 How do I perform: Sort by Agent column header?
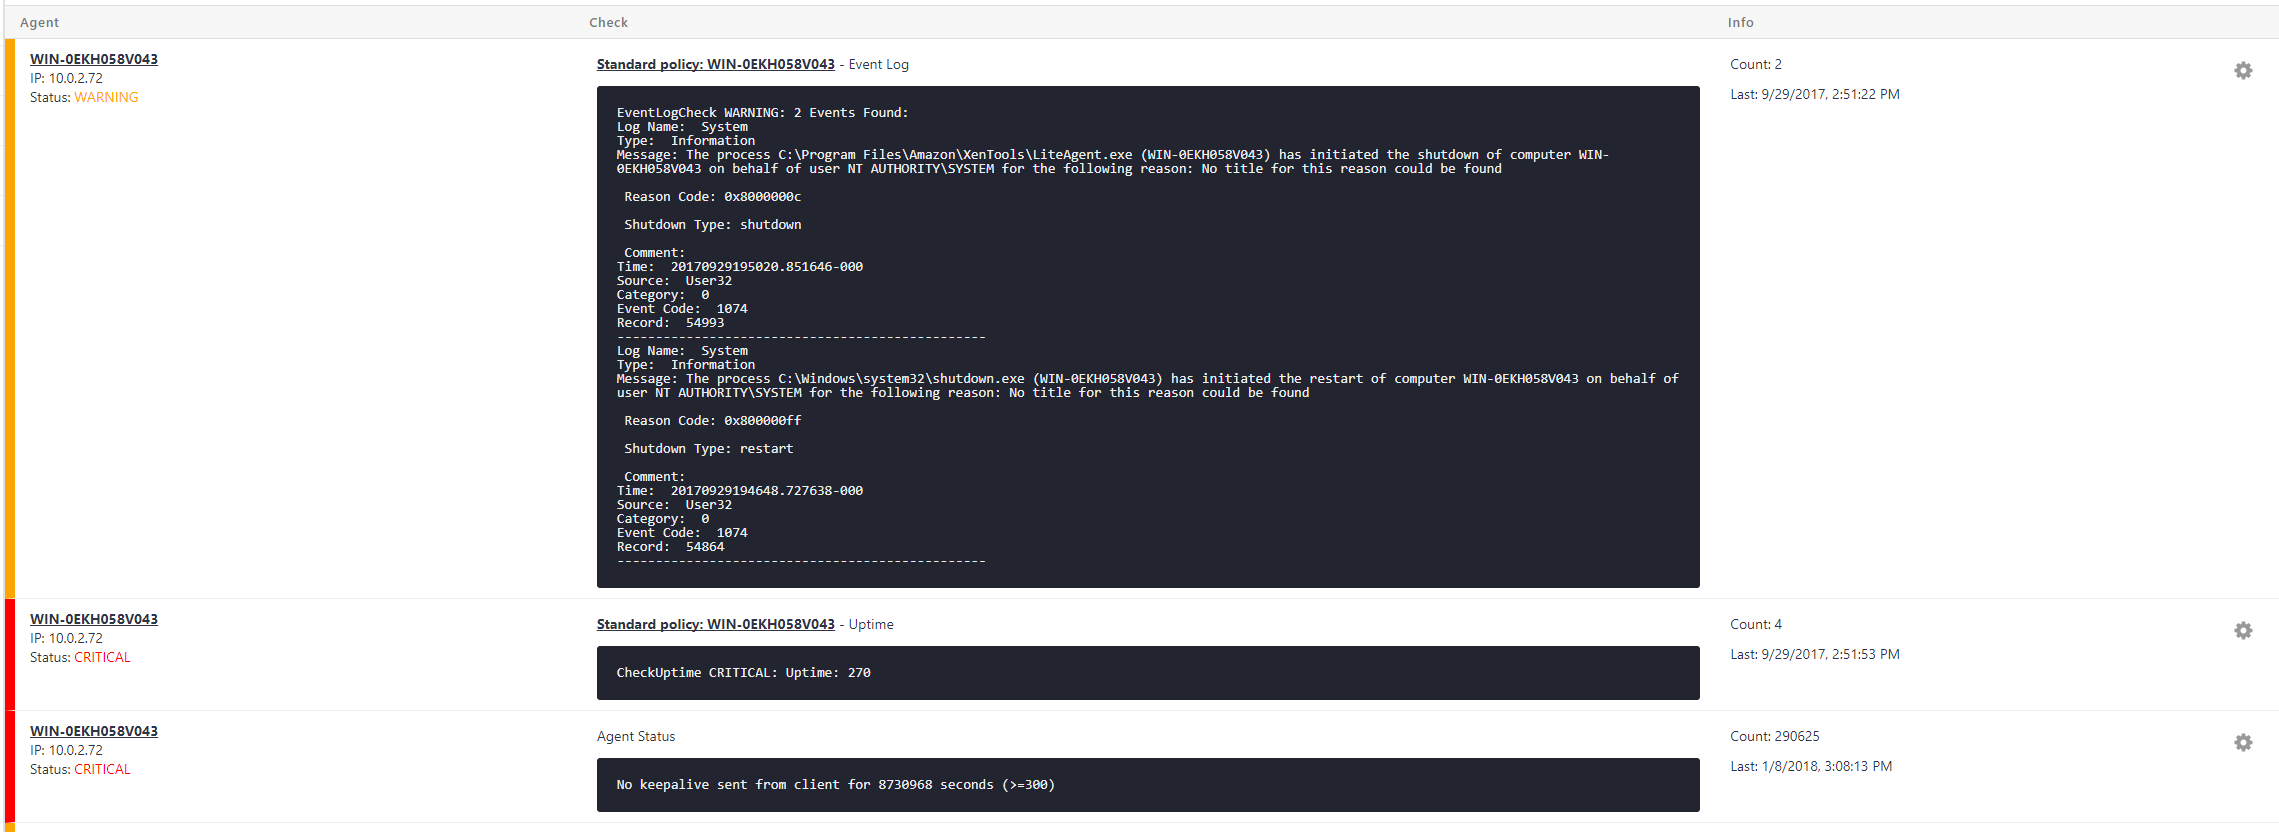40,22
